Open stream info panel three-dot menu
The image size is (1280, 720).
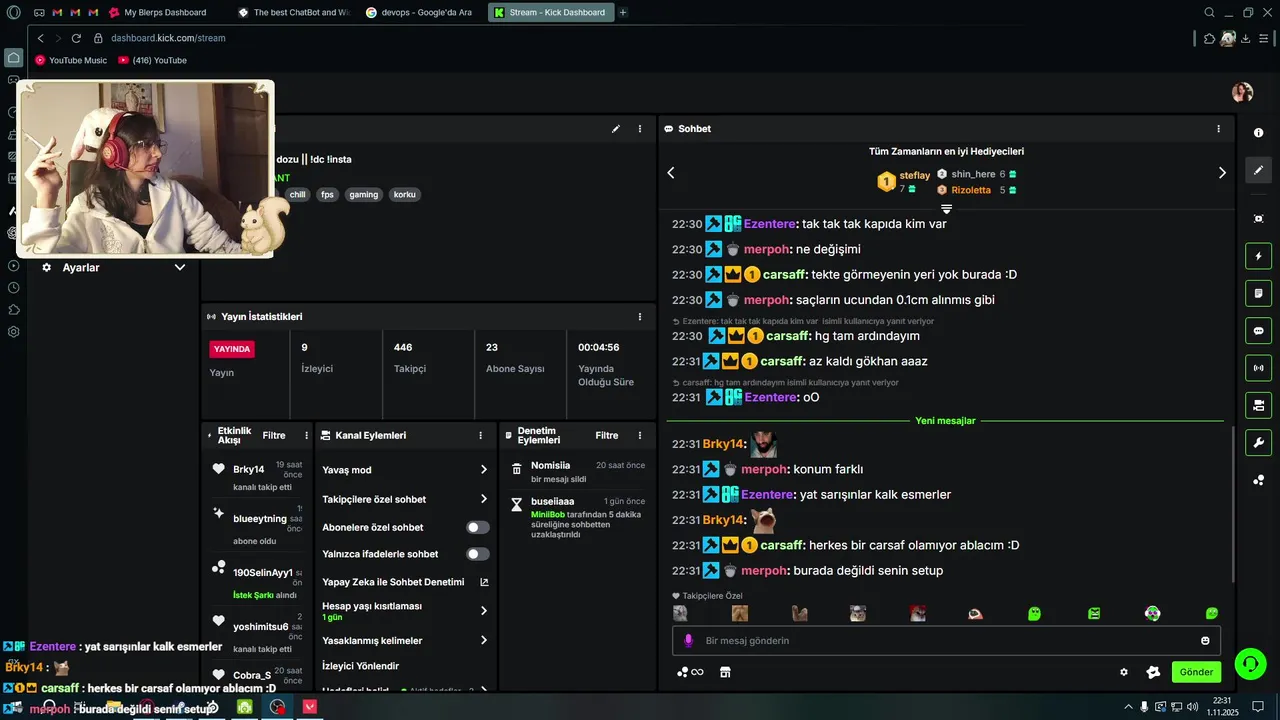click(x=640, y=129)
